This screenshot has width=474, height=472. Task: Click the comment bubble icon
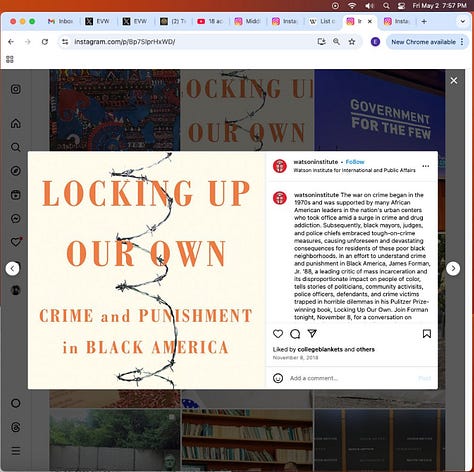tap(295, 334)
